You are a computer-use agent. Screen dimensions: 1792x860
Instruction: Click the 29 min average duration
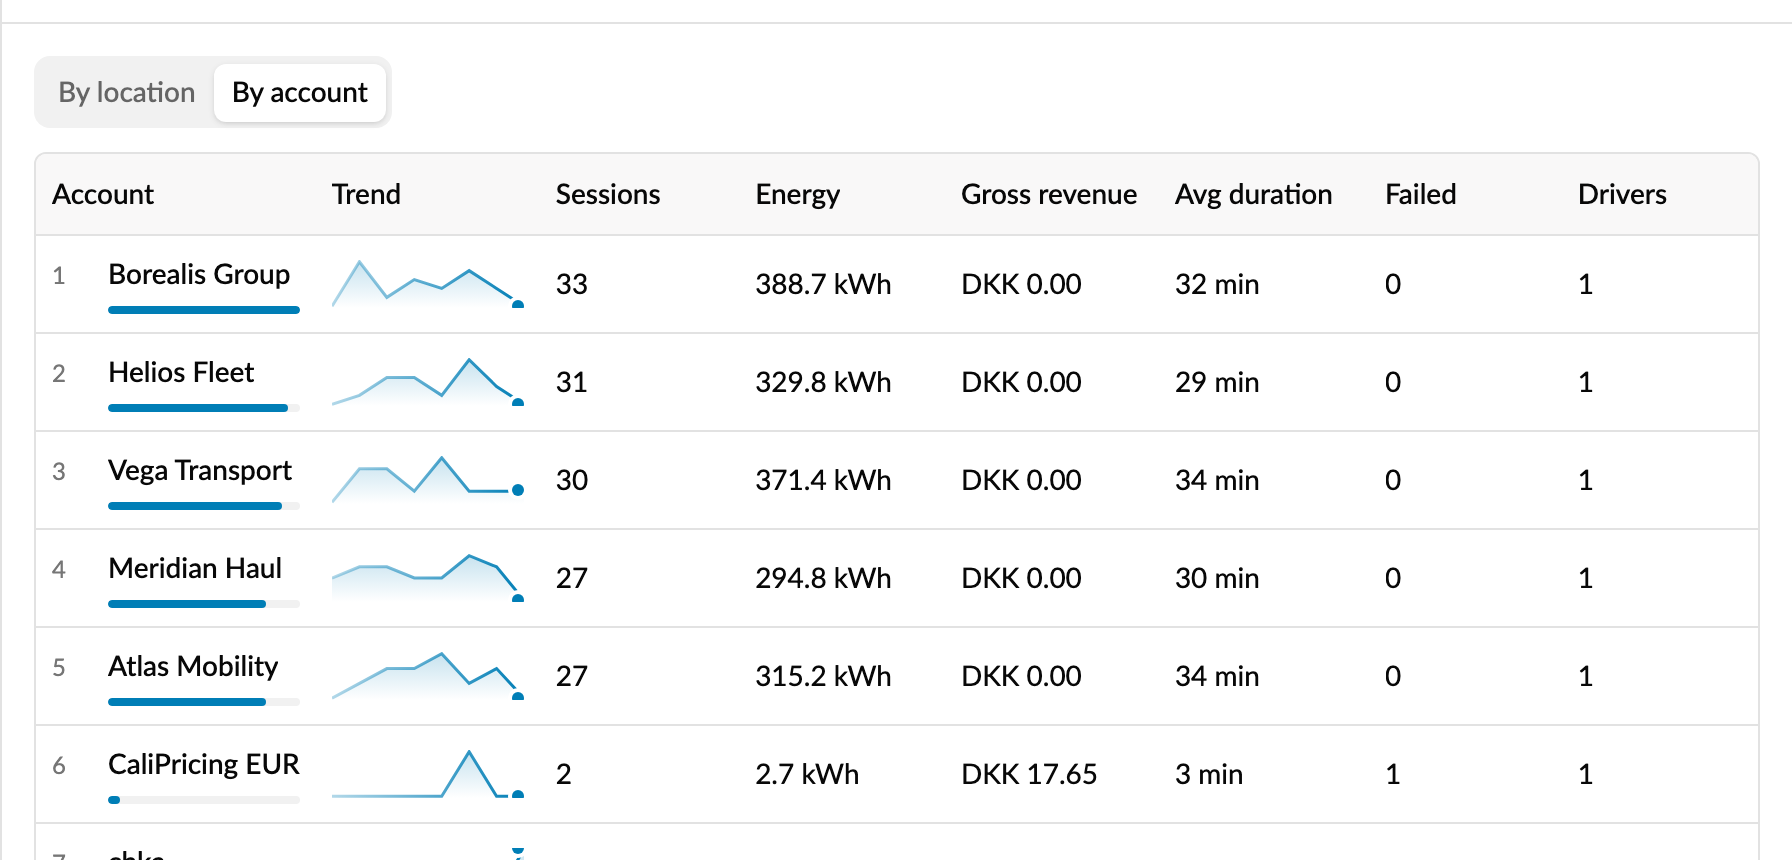(1217, 382)
